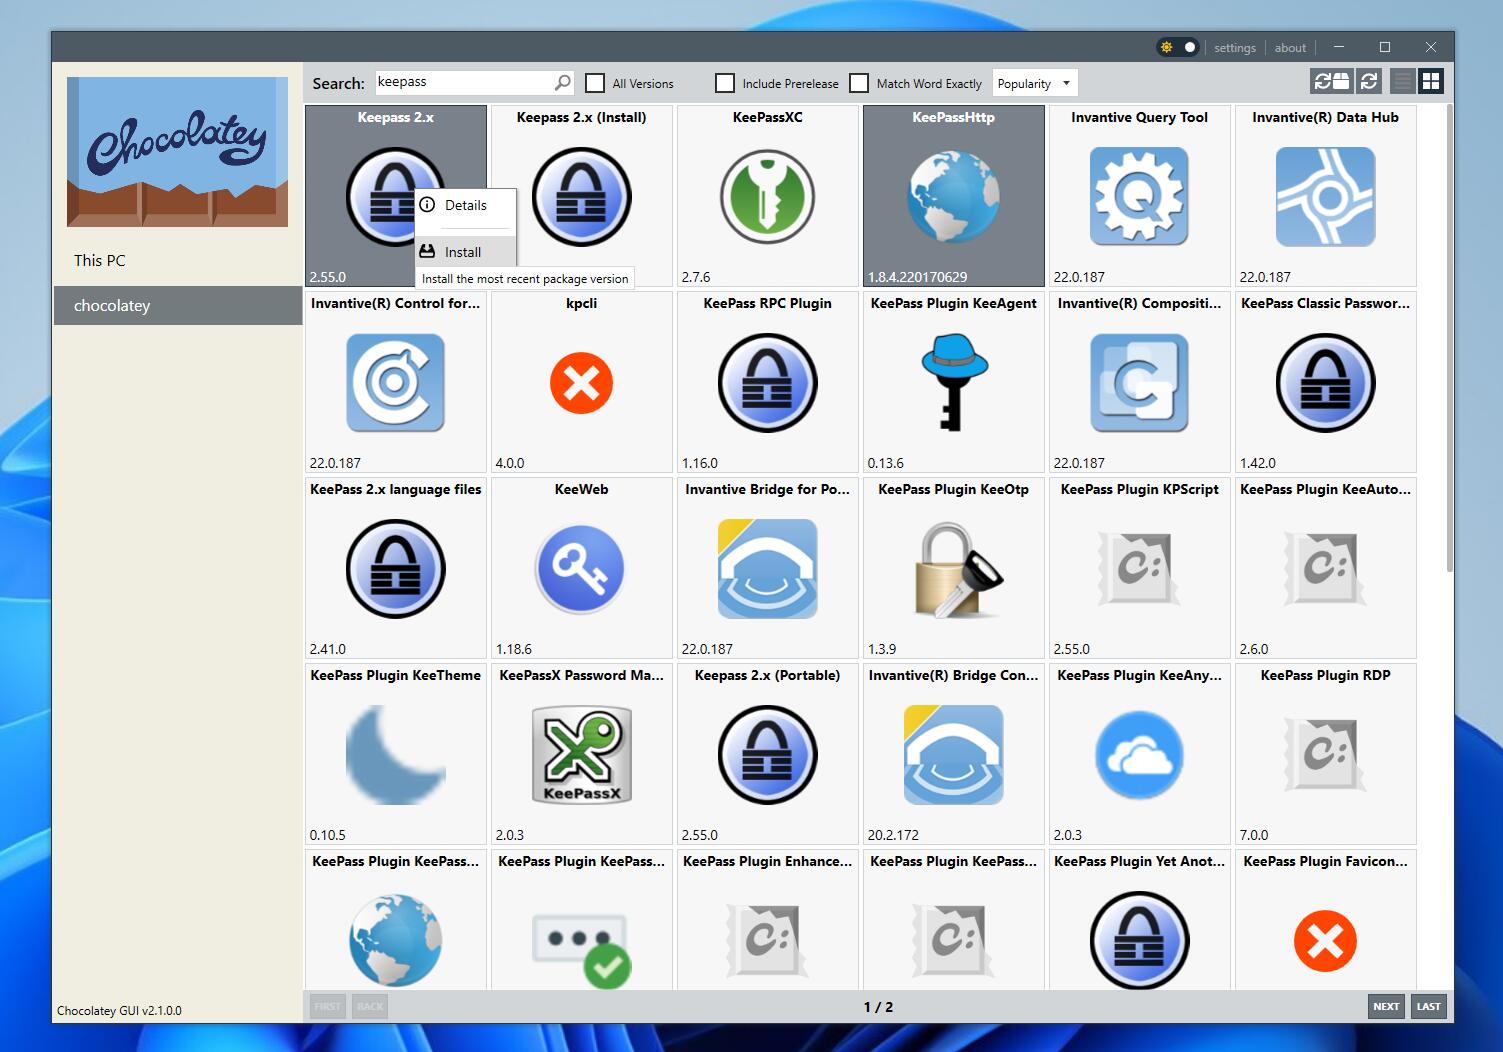Click the KeePass Classic Passwor... padlock icon
This screenshot has height=1052, width=1503.
pos(1325,383)
